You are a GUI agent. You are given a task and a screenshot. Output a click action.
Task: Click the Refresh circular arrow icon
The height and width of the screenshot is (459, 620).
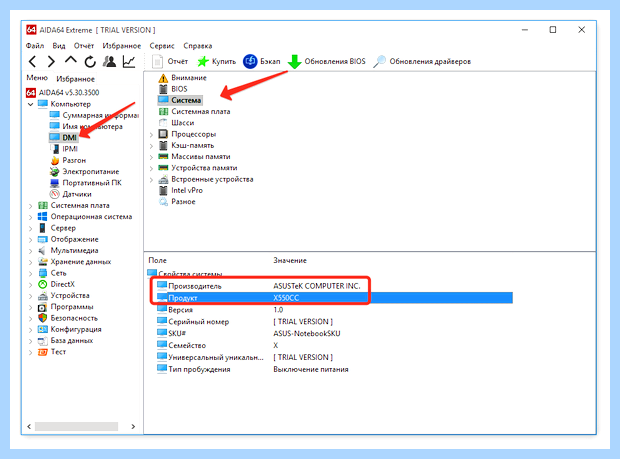(90, 62)
